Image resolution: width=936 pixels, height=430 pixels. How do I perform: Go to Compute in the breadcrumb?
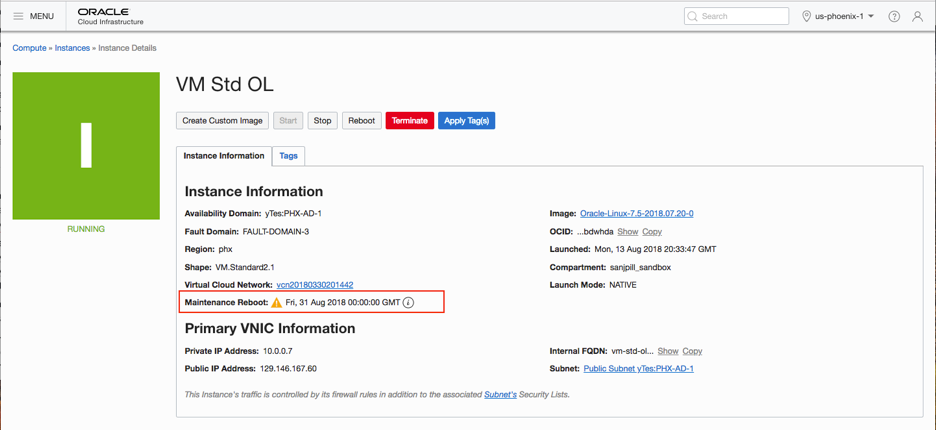pyautogui.click(x=29, y=48)
